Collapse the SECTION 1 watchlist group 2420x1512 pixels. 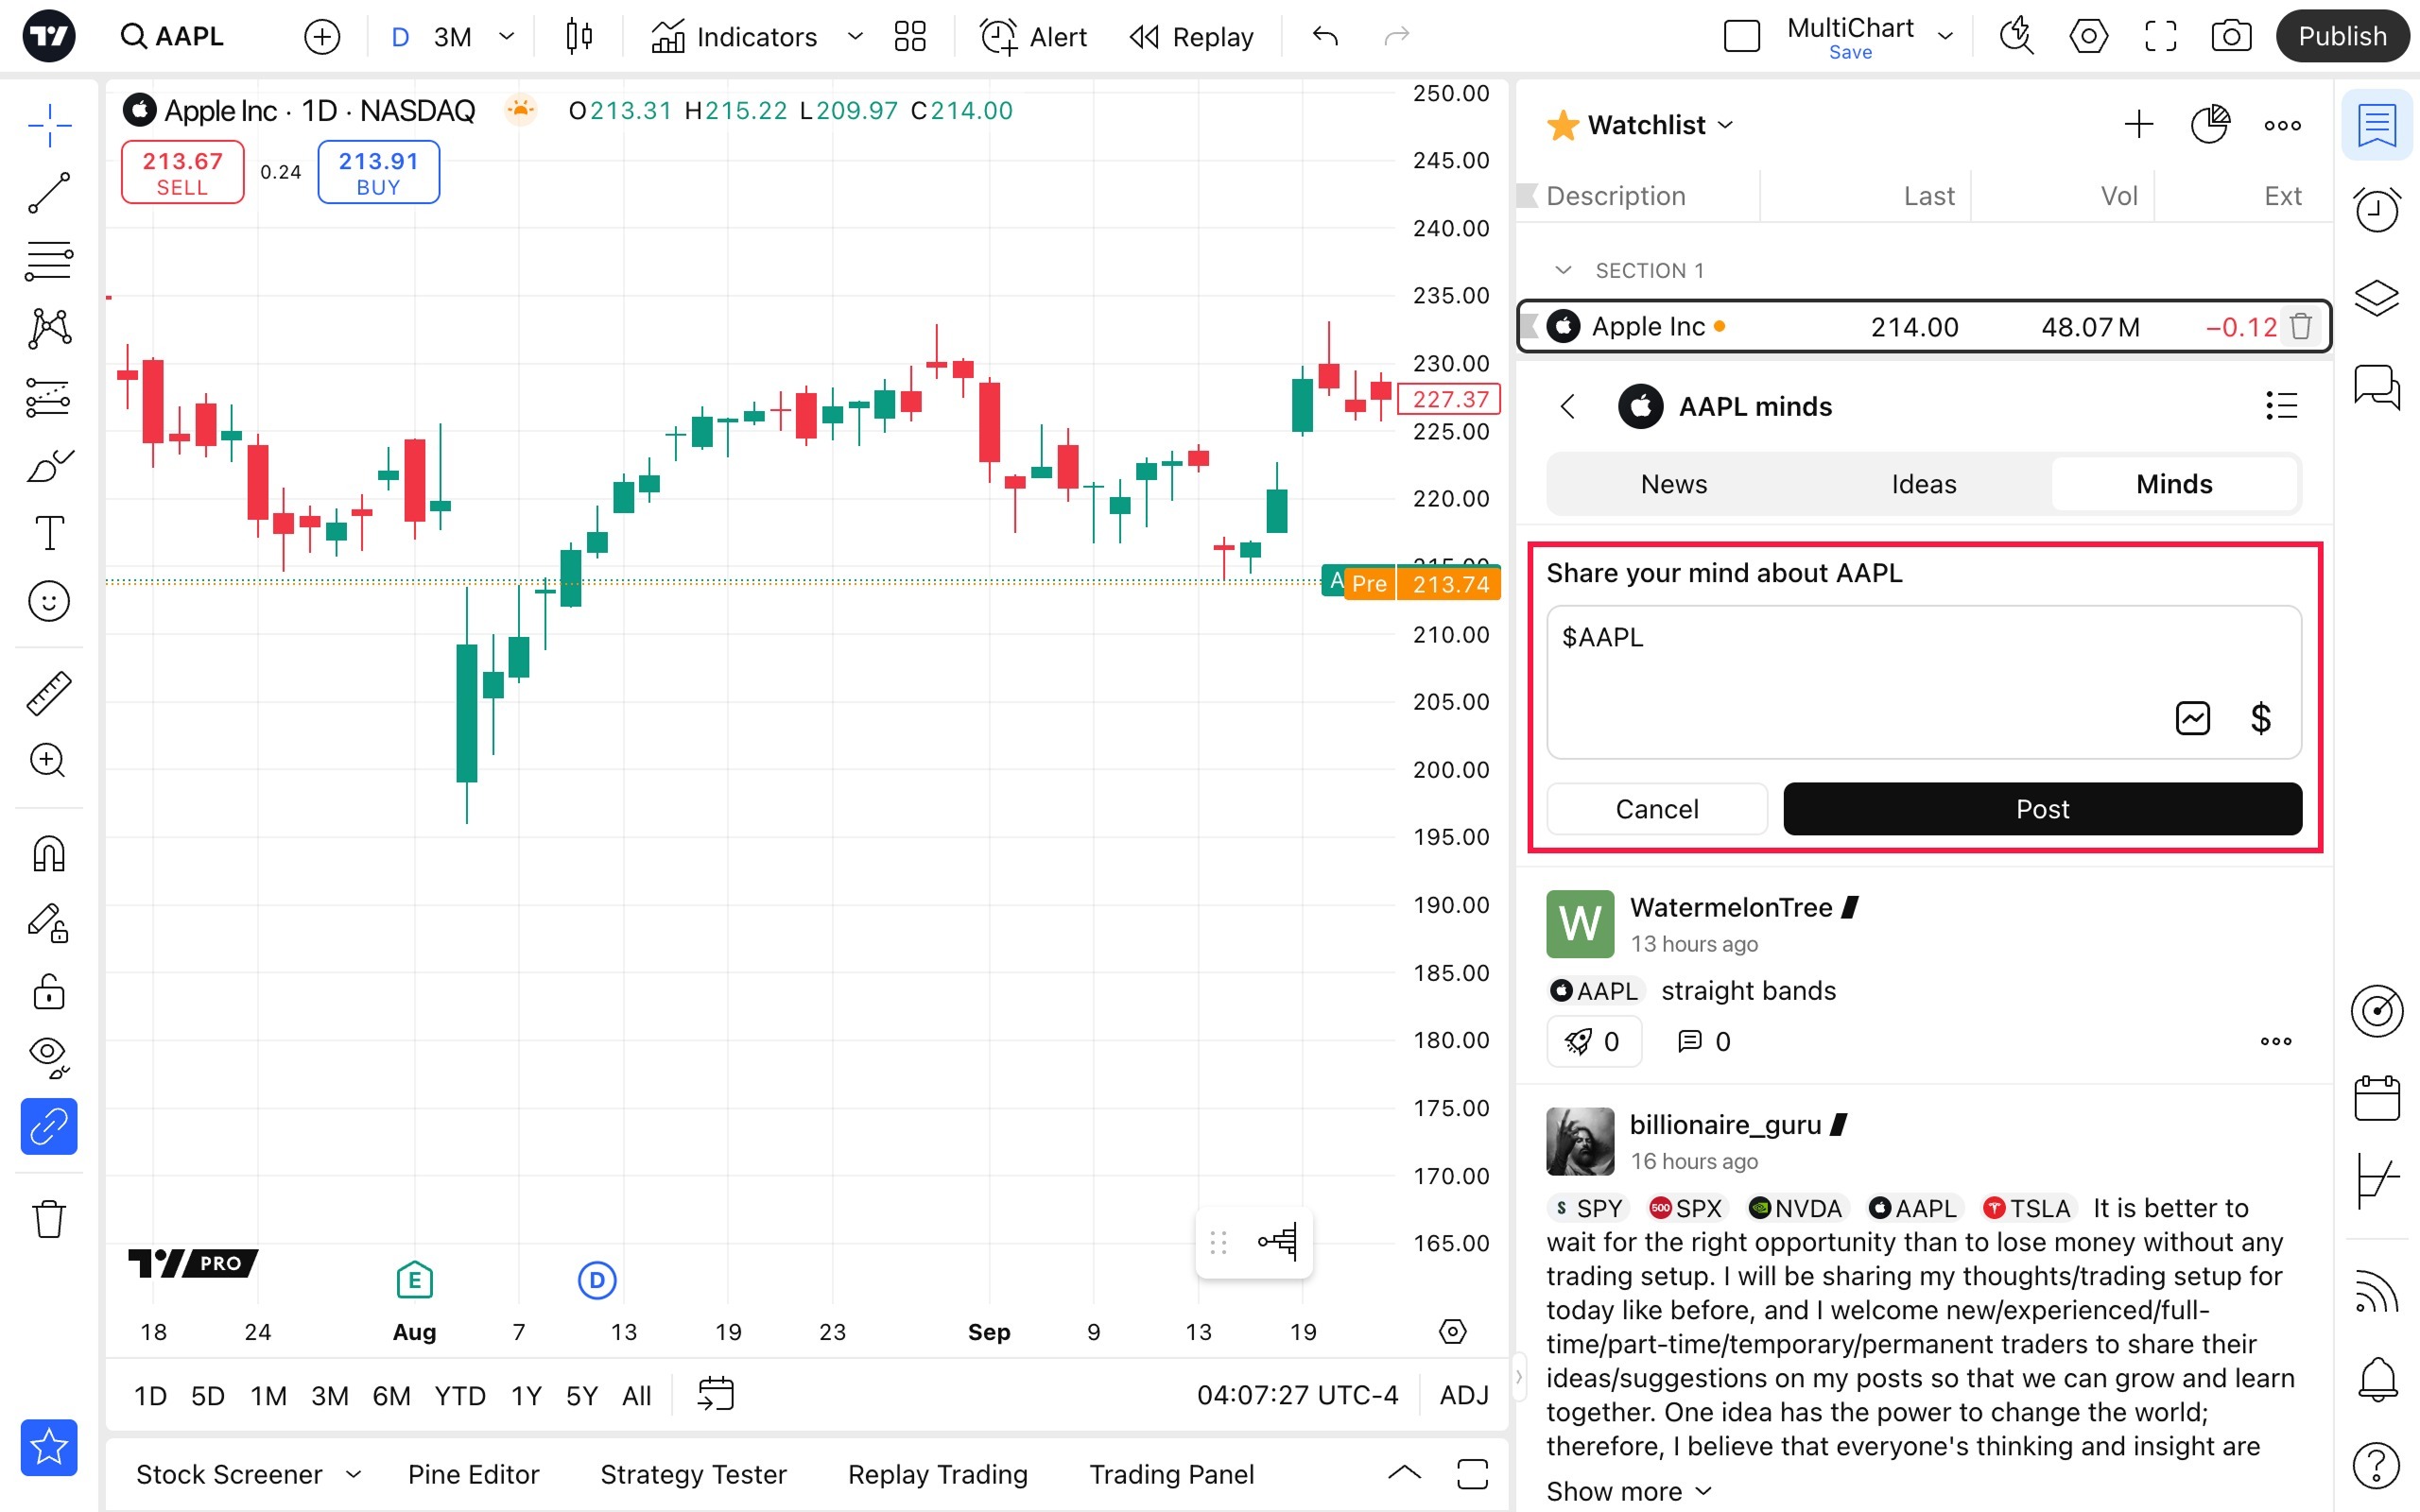pyautogui.click(x=1563, y=271)
